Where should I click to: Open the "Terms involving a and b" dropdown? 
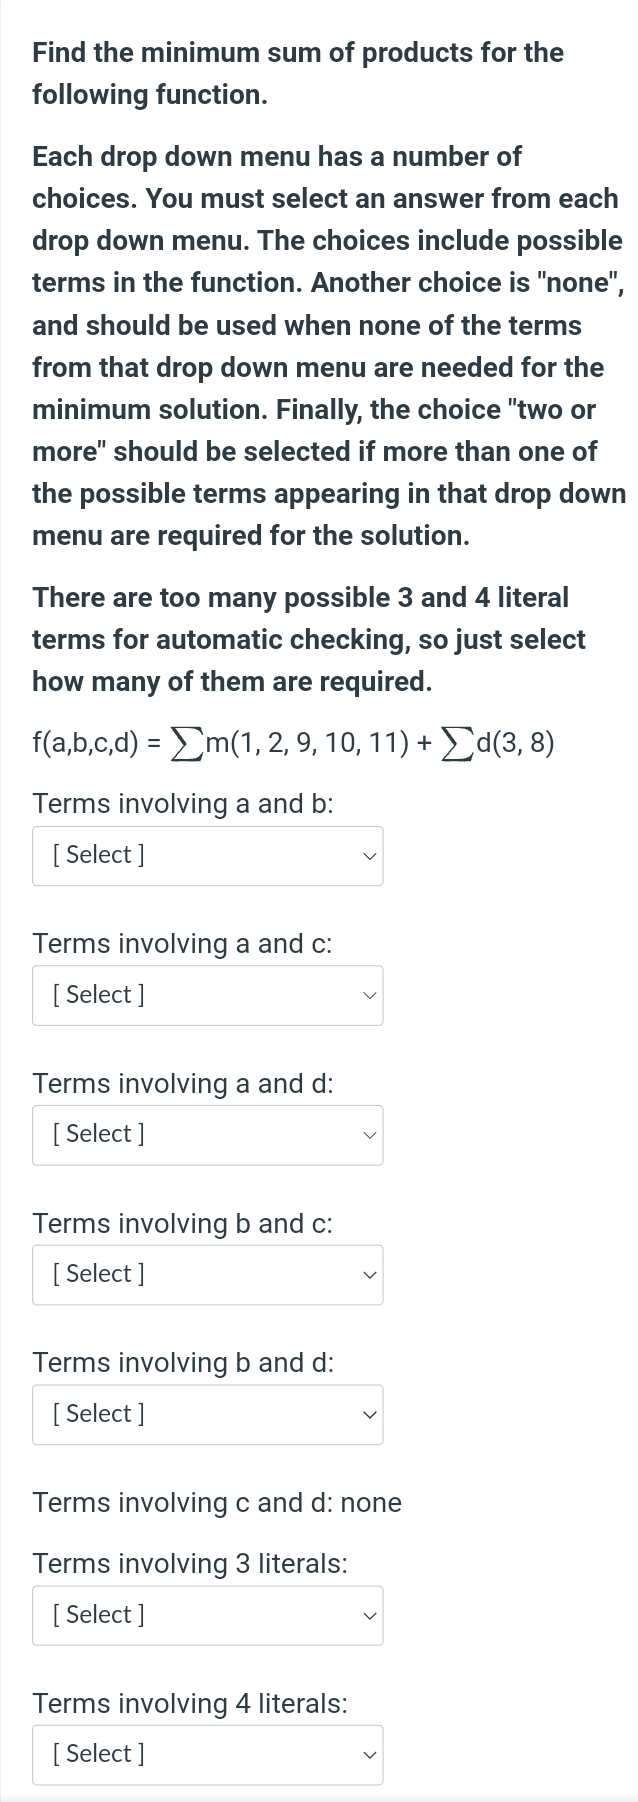pyautogui.click(x=207, y=856)
